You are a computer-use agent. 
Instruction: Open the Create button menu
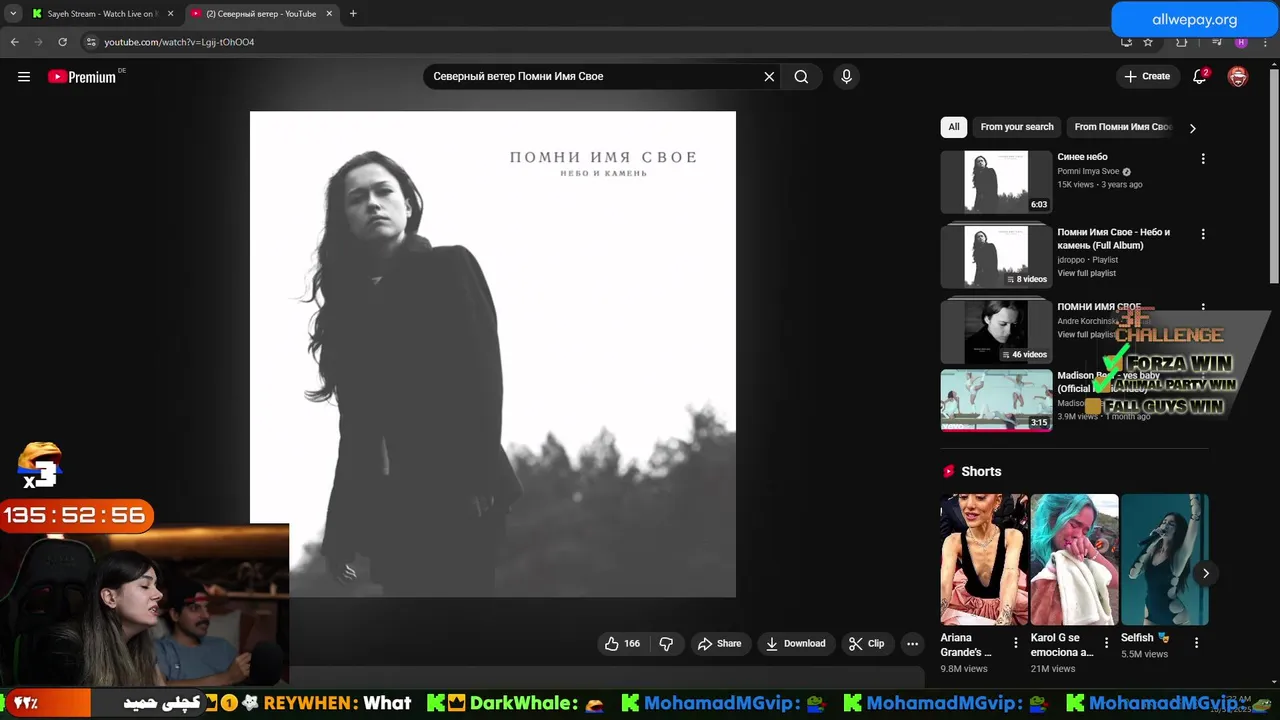[x=1147, y=77]
